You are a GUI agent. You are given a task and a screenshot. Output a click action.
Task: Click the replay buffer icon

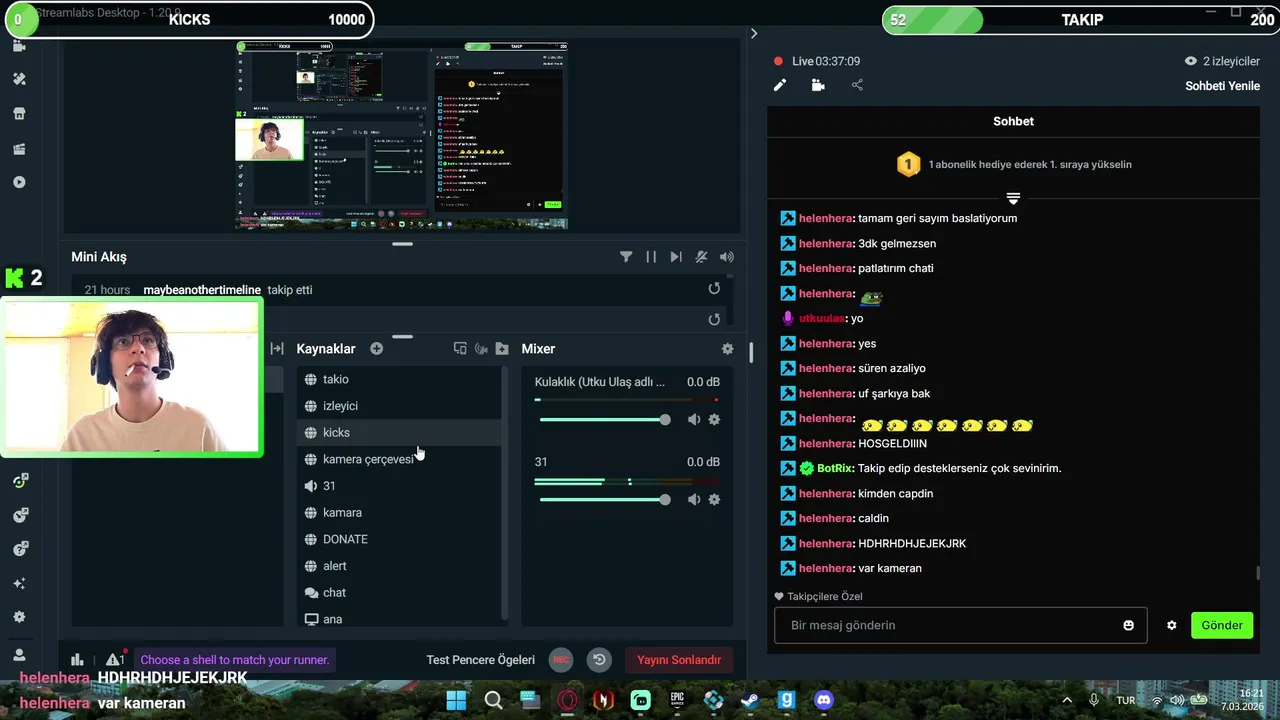(599, 660)
